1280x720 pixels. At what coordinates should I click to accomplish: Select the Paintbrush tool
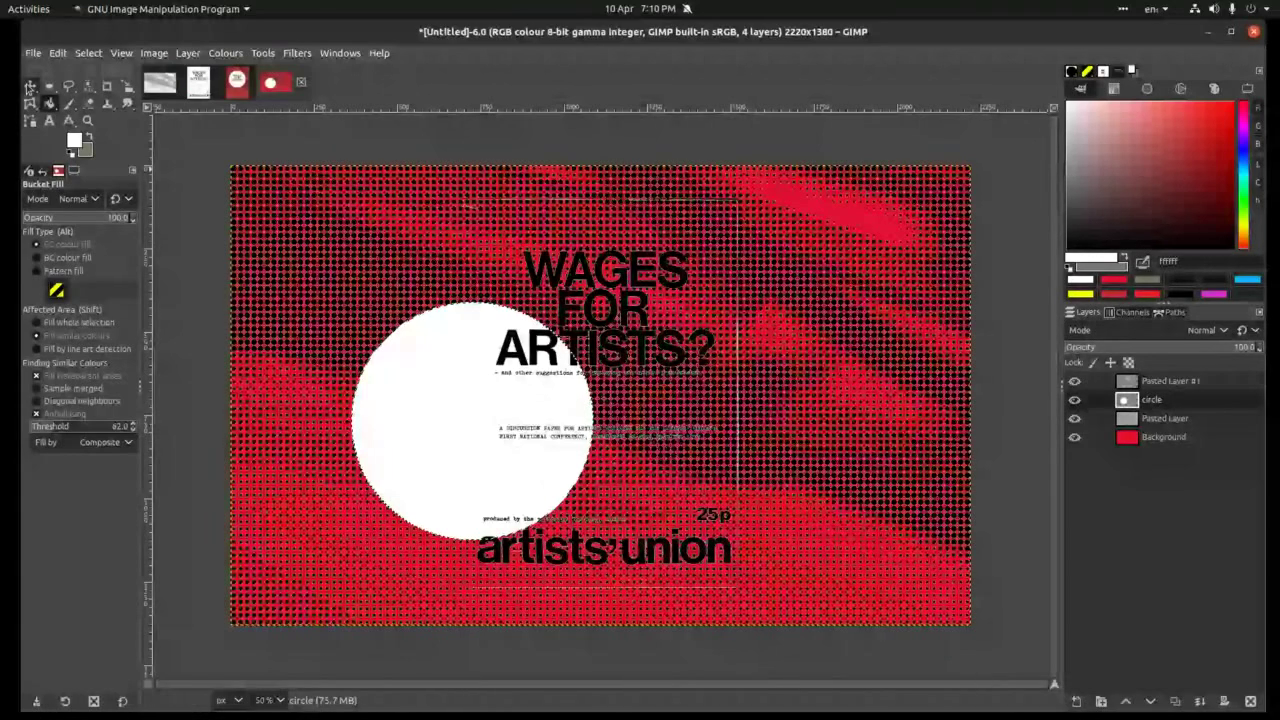(68, 104)
